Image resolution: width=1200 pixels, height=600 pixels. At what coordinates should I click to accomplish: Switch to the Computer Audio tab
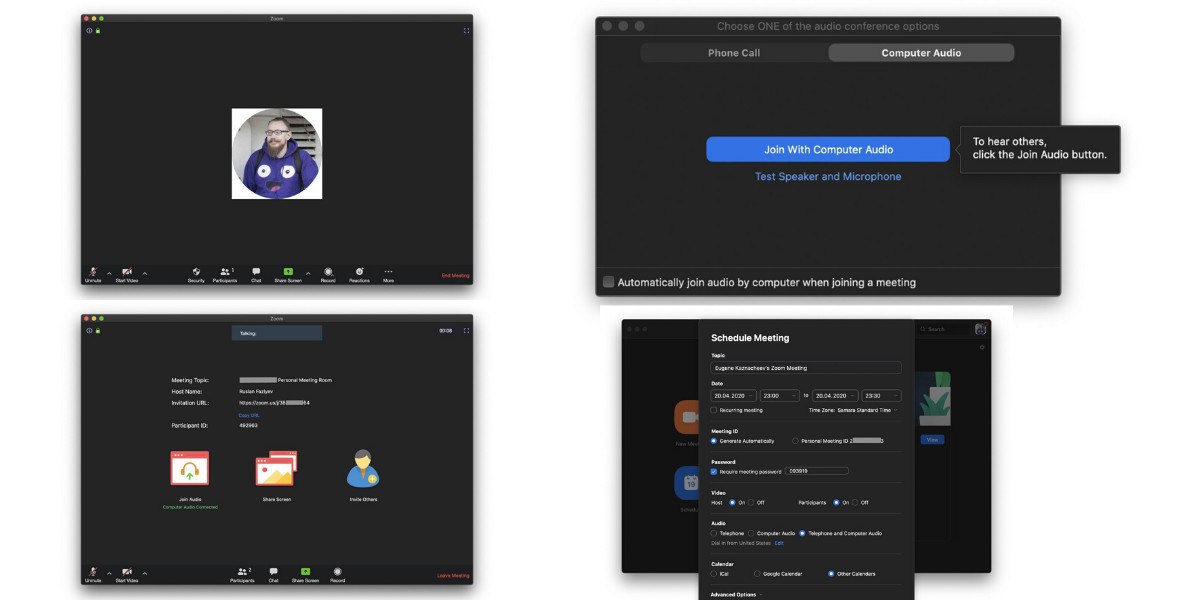(921, 53)
